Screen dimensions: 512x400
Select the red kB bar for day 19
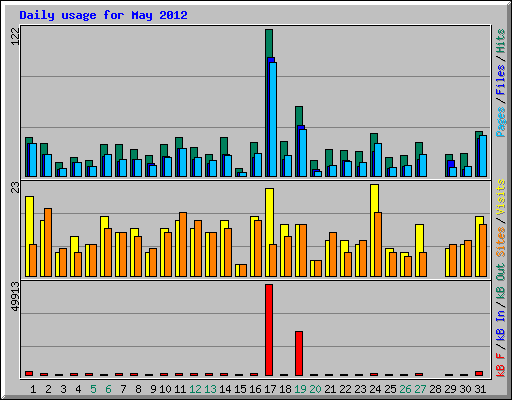[299, 354]
